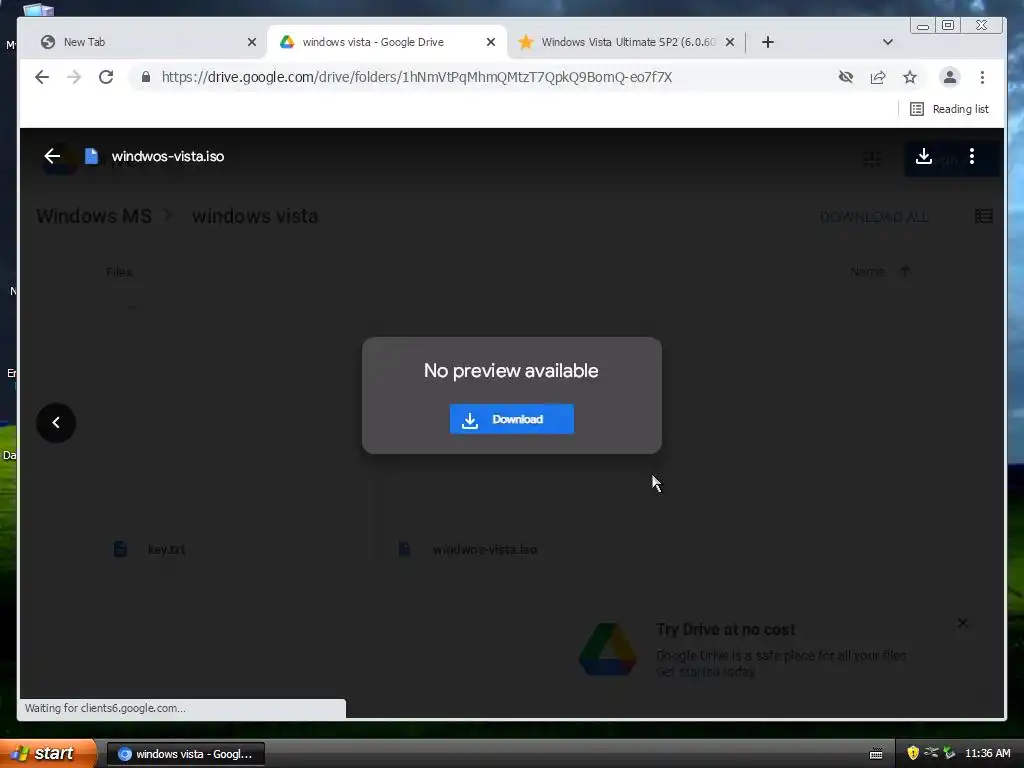This screenshot has height=768, width=1024.
Task: Dismiss the Try Drive at no cost banner
Action: (963, 623)
